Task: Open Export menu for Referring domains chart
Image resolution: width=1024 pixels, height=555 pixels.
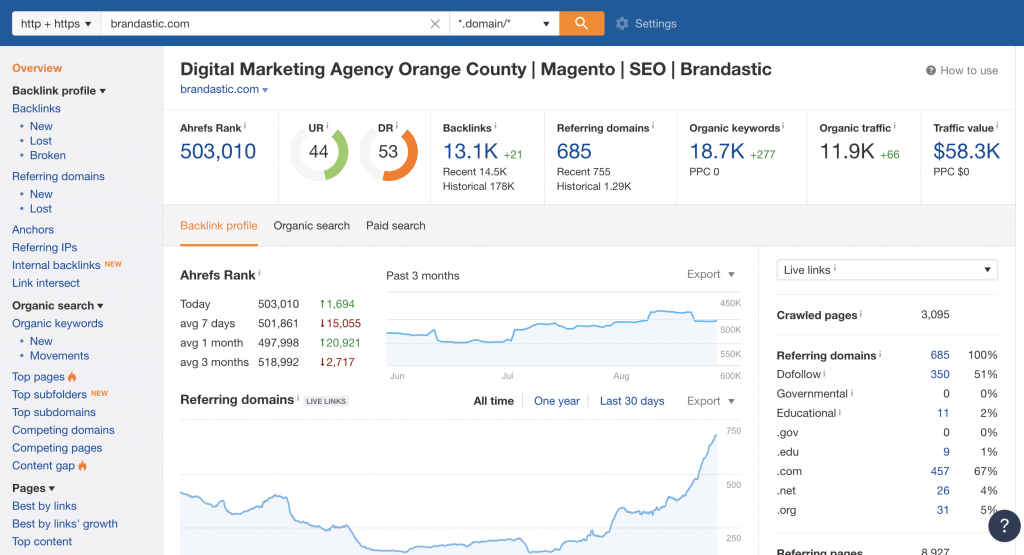Action: 711,401
